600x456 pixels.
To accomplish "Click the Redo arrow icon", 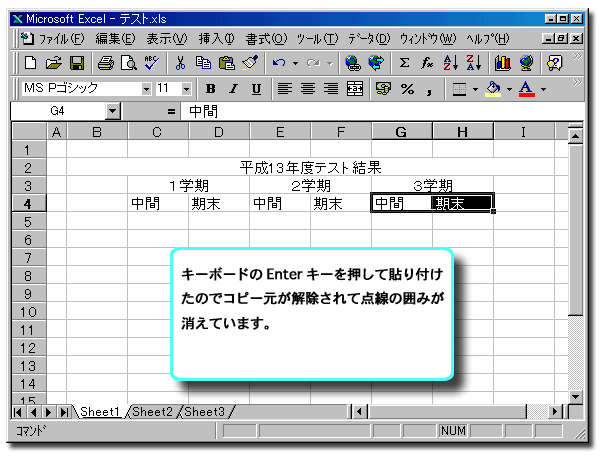I will point(313,63).
